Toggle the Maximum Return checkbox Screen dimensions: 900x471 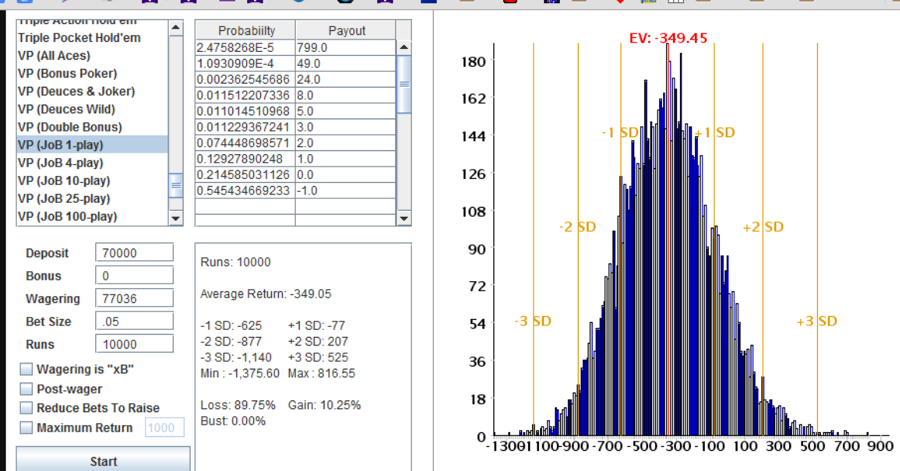pyautogui.click(x=26, y=427)
